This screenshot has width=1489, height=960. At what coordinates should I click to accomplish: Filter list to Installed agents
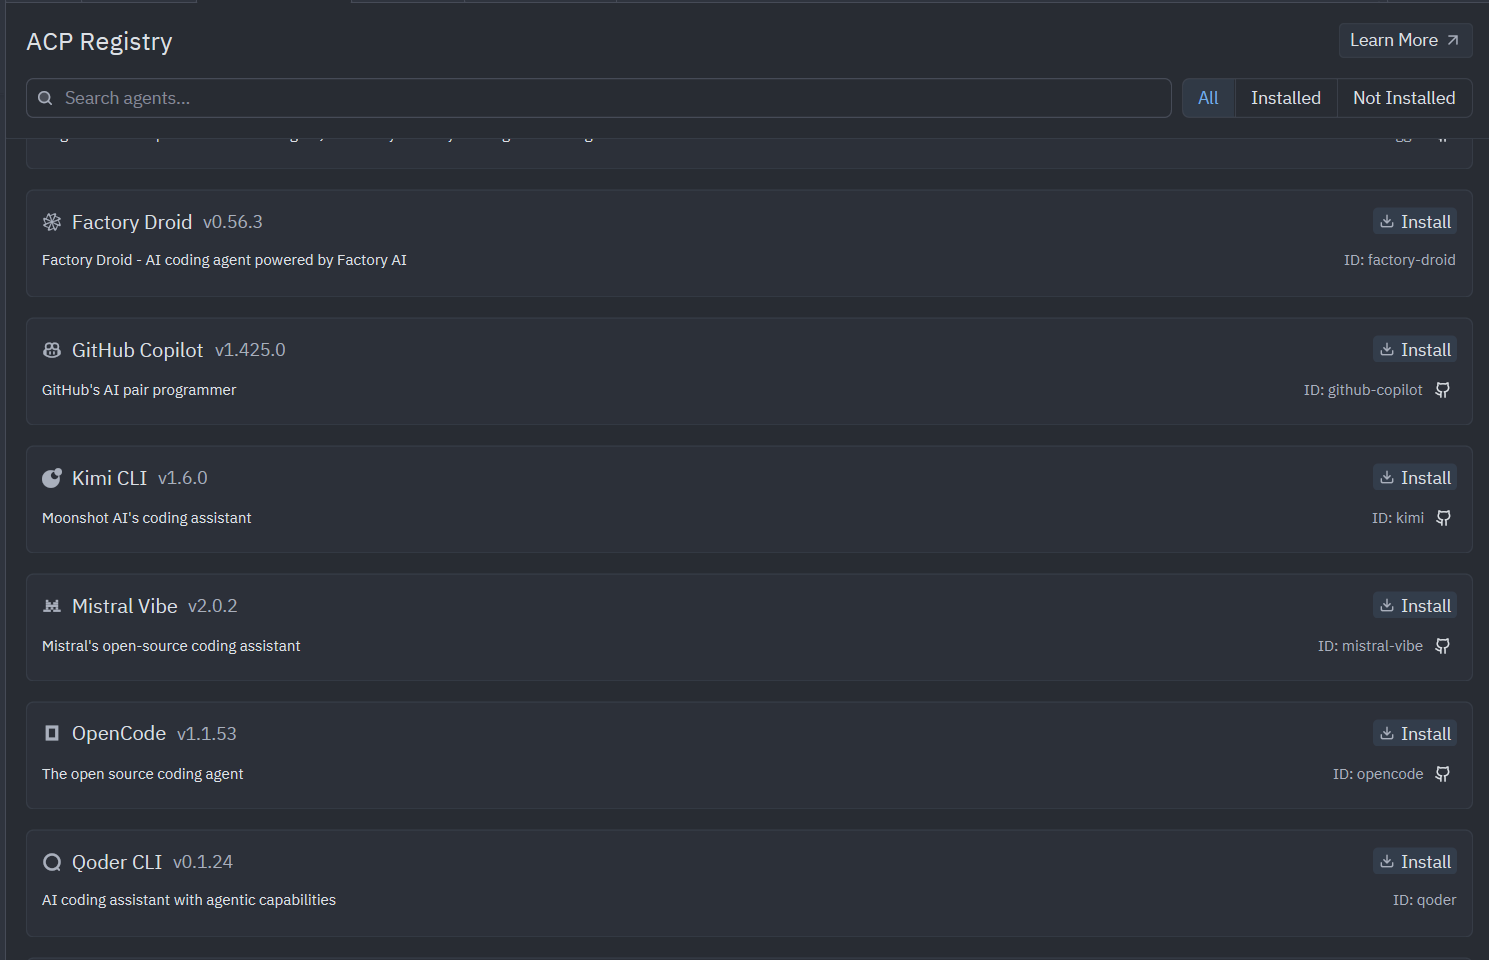(x=1285, y=98)
